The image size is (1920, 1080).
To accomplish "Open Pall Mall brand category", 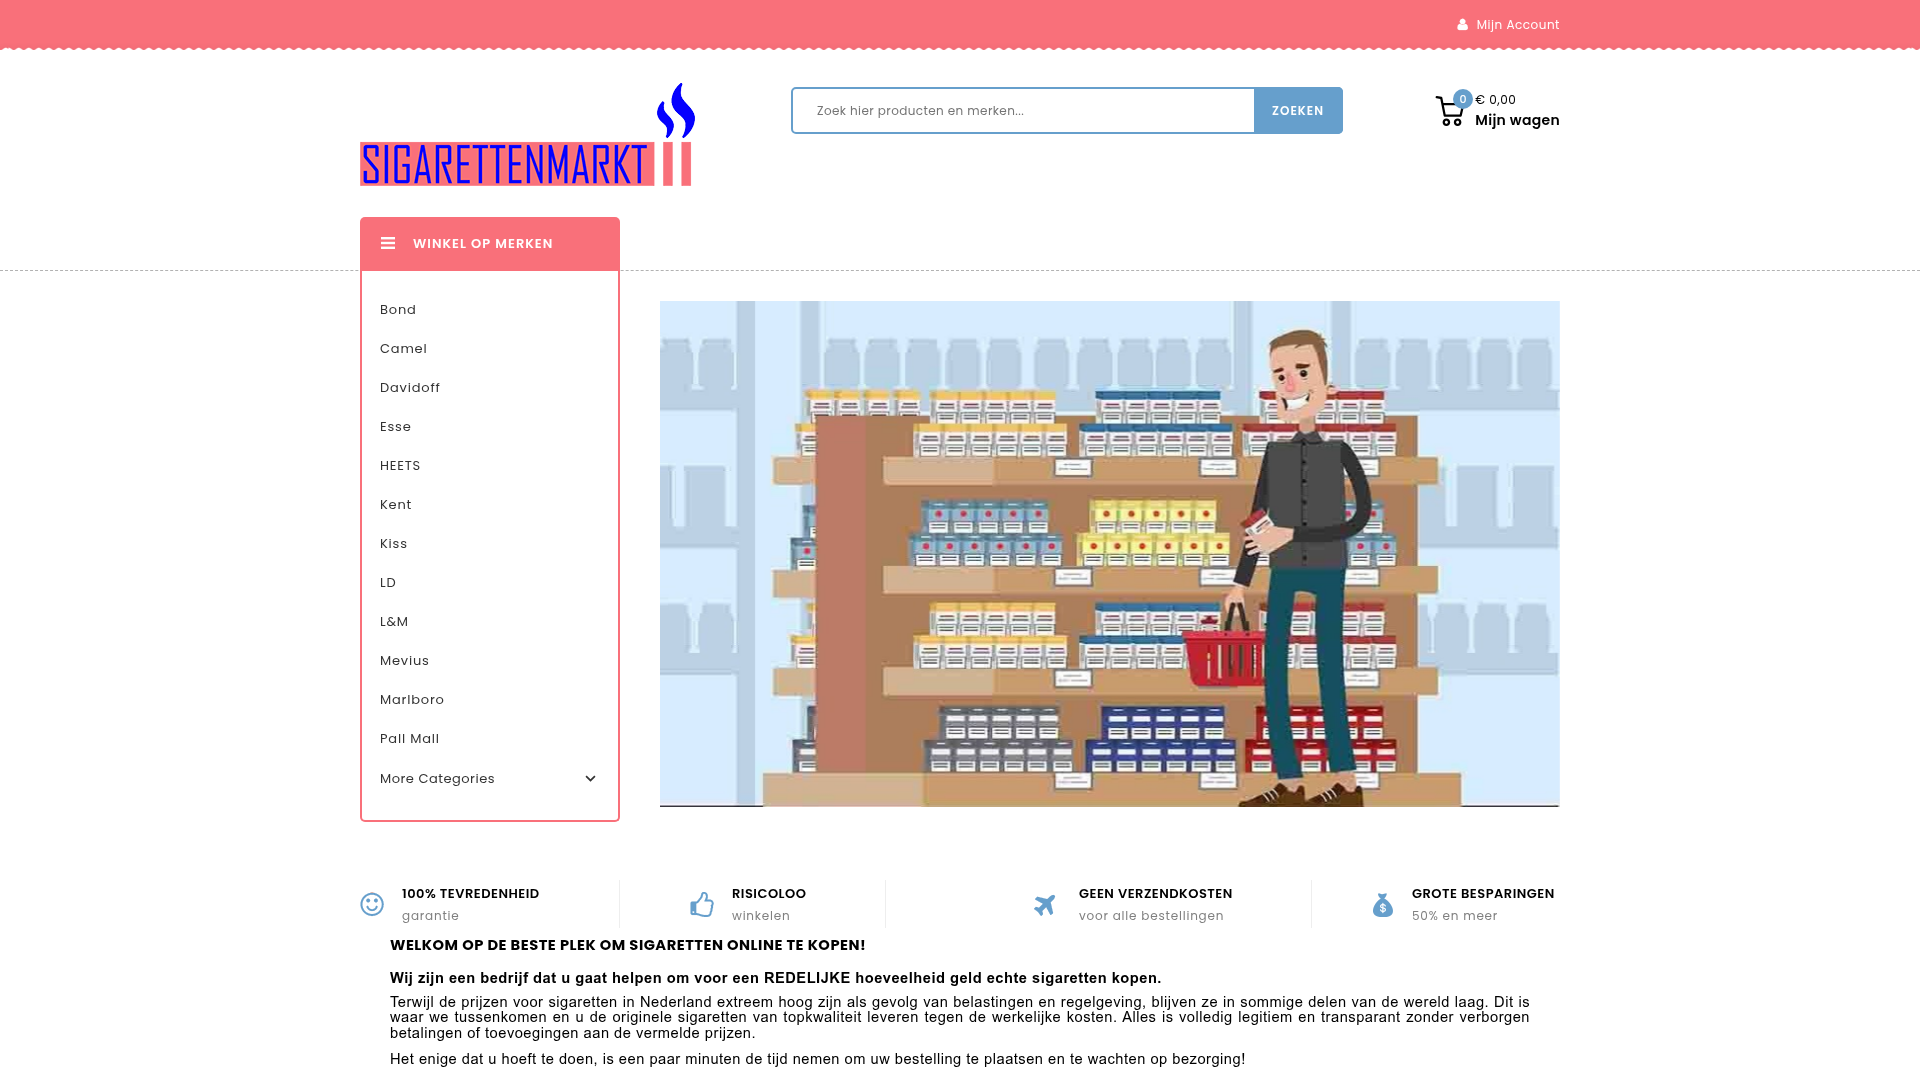I will point(410,739).
